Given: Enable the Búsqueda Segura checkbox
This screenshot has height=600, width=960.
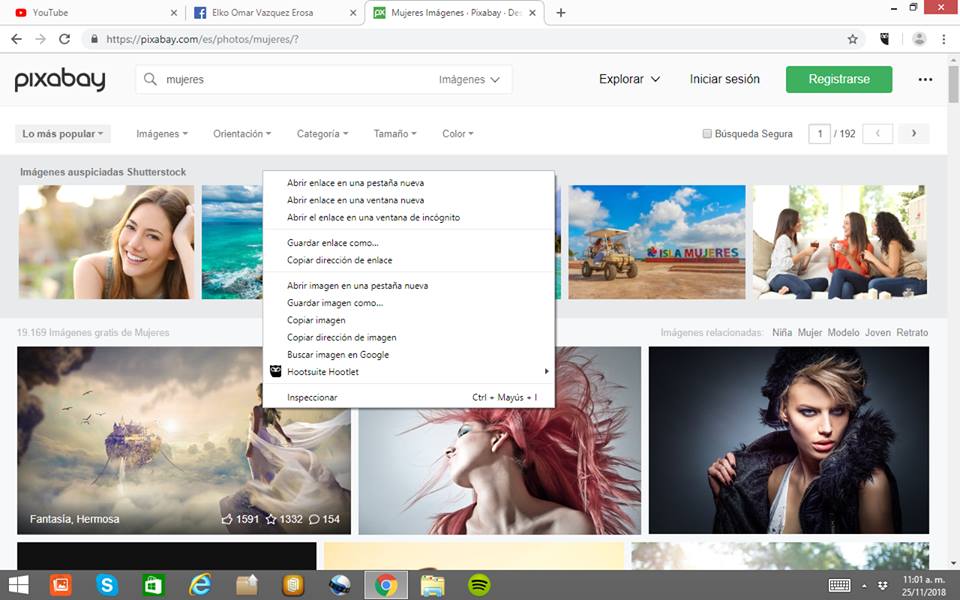Looking at the screenshot, I should click(707, 134).
